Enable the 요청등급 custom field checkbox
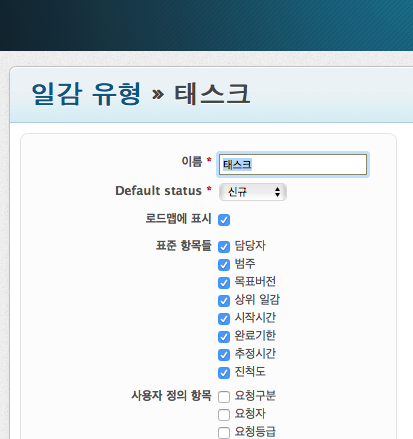This screenshot has height=439, width=413. click(224, 433)
